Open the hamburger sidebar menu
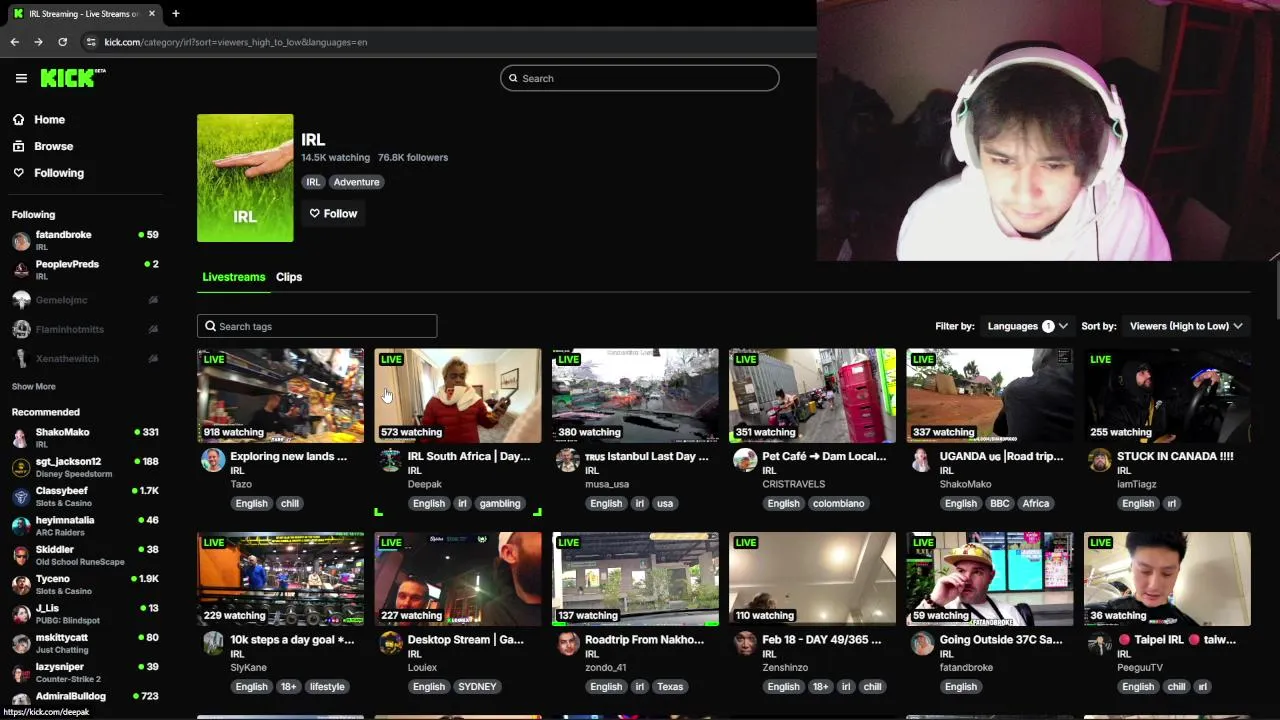 point(21,78)
